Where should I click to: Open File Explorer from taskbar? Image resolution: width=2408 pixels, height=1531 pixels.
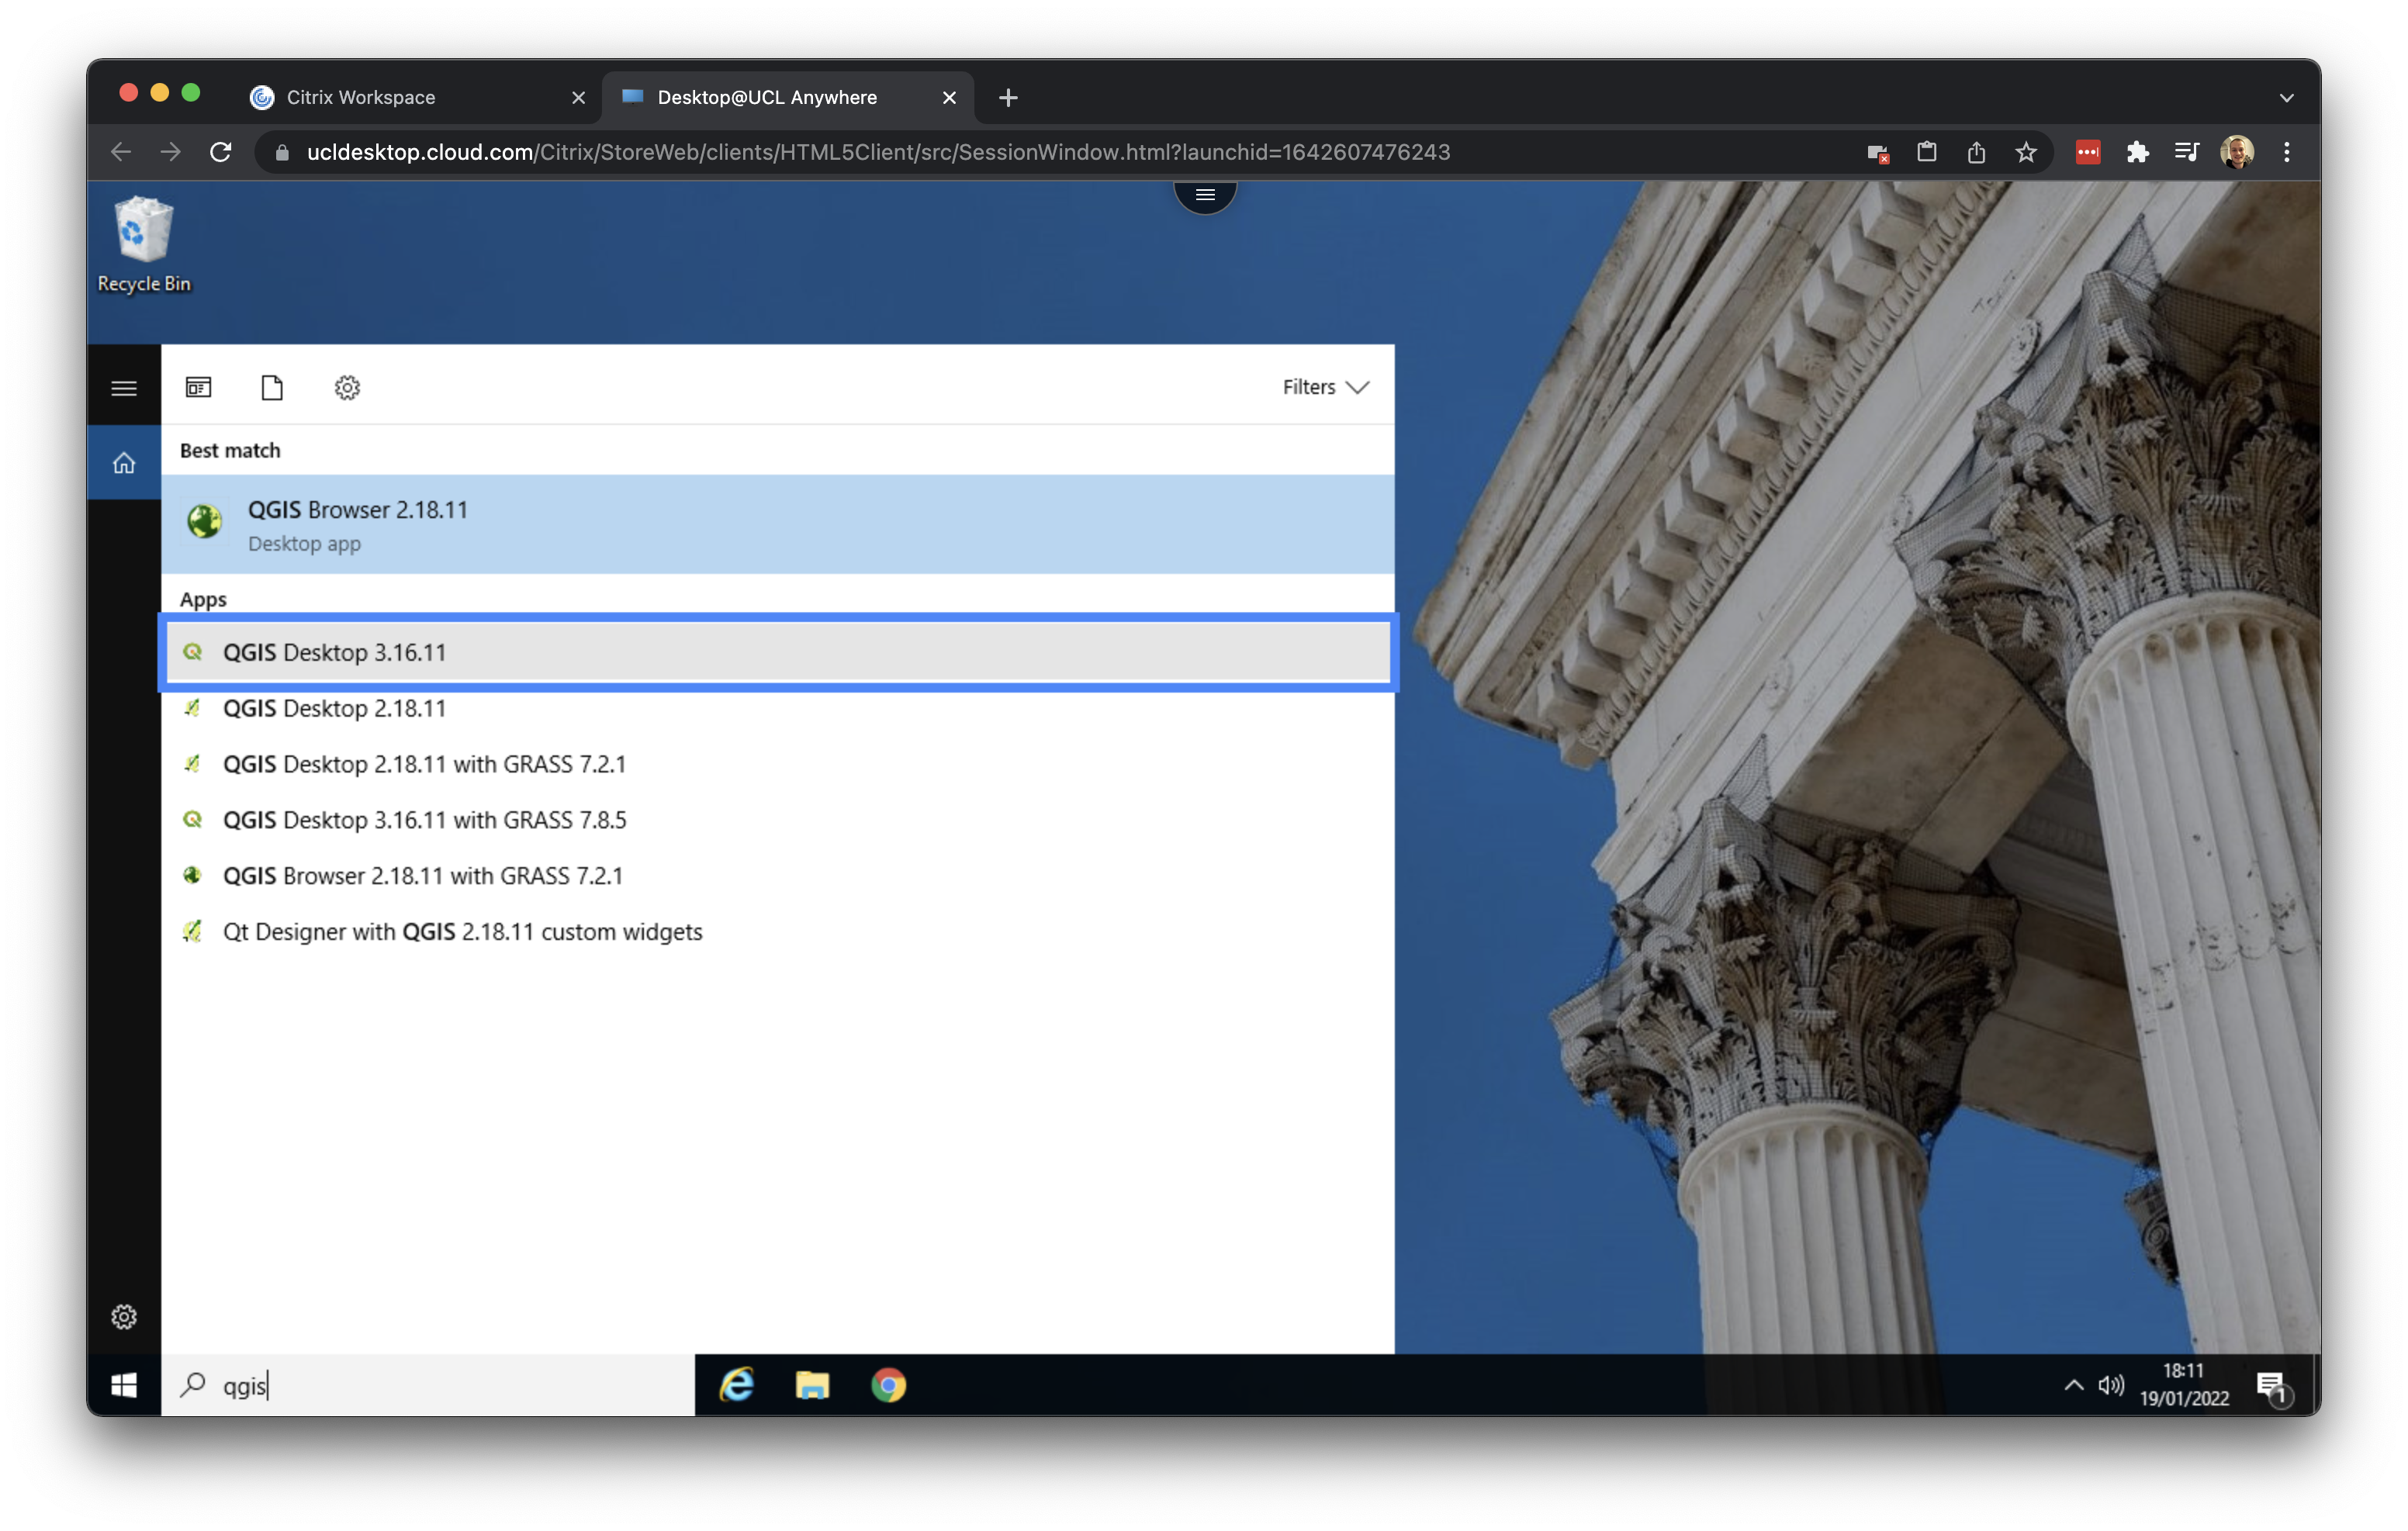tap(812, 1385)
